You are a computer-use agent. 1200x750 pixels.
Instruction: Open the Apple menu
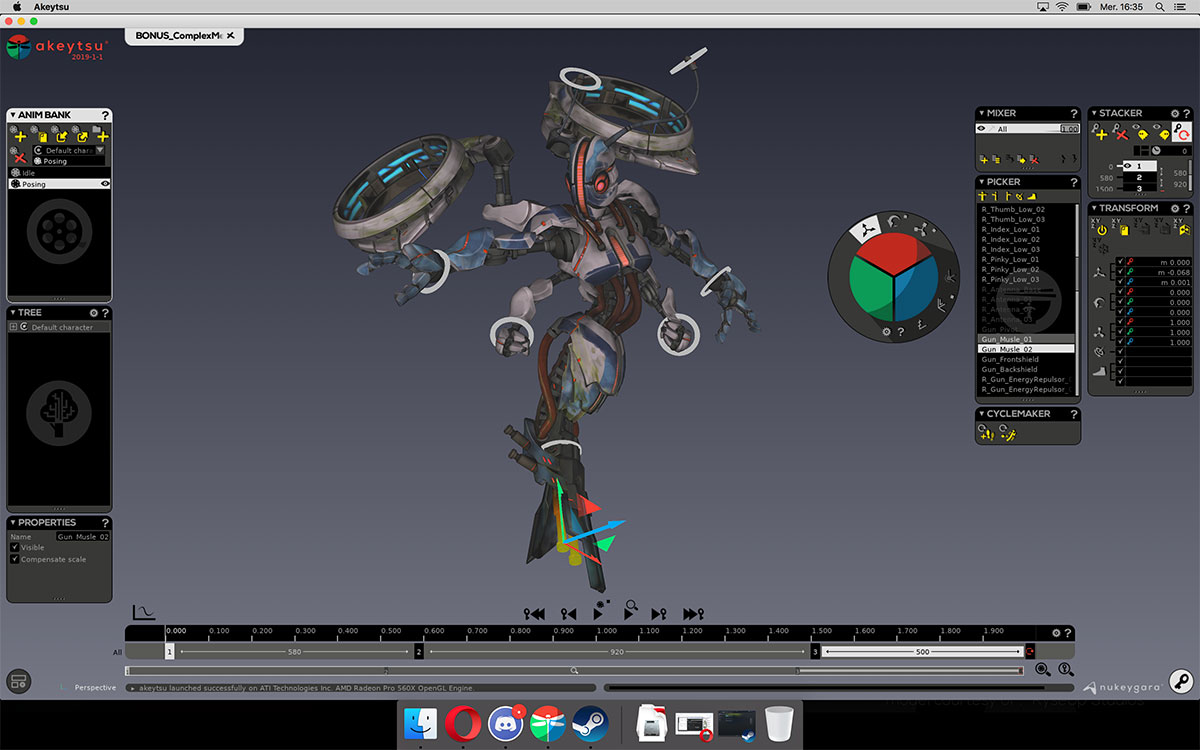tap(16, 7)
